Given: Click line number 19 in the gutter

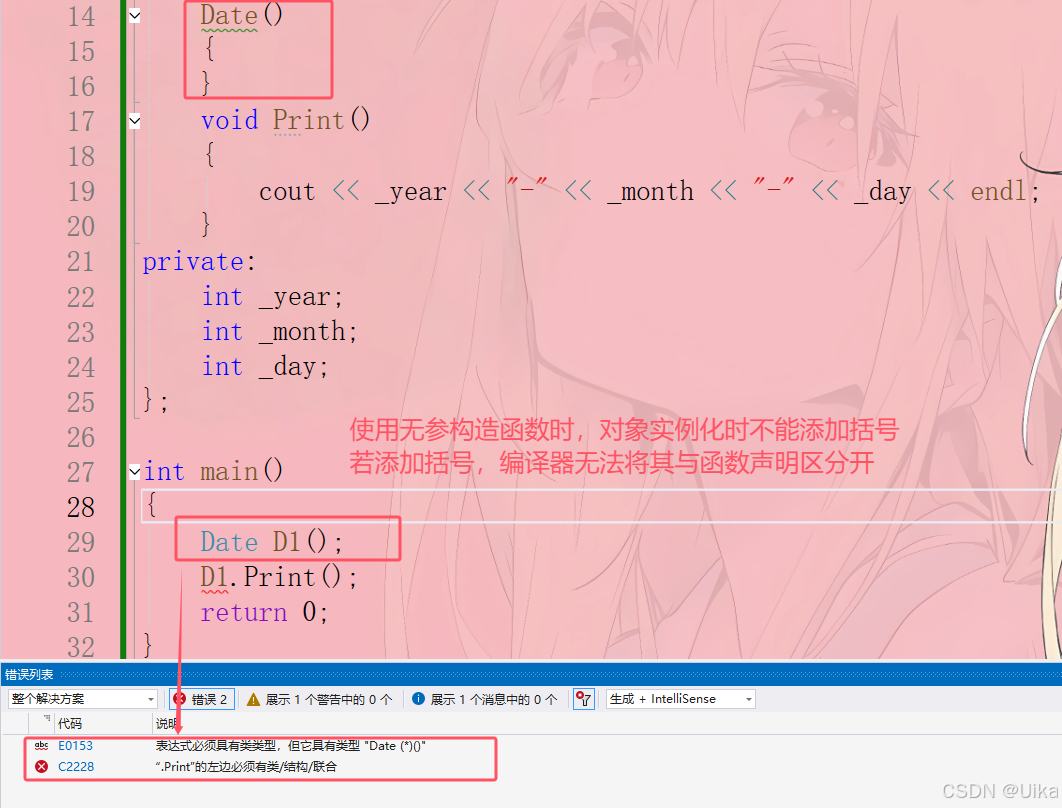Looking at the screenshot, I should (81, 192).
